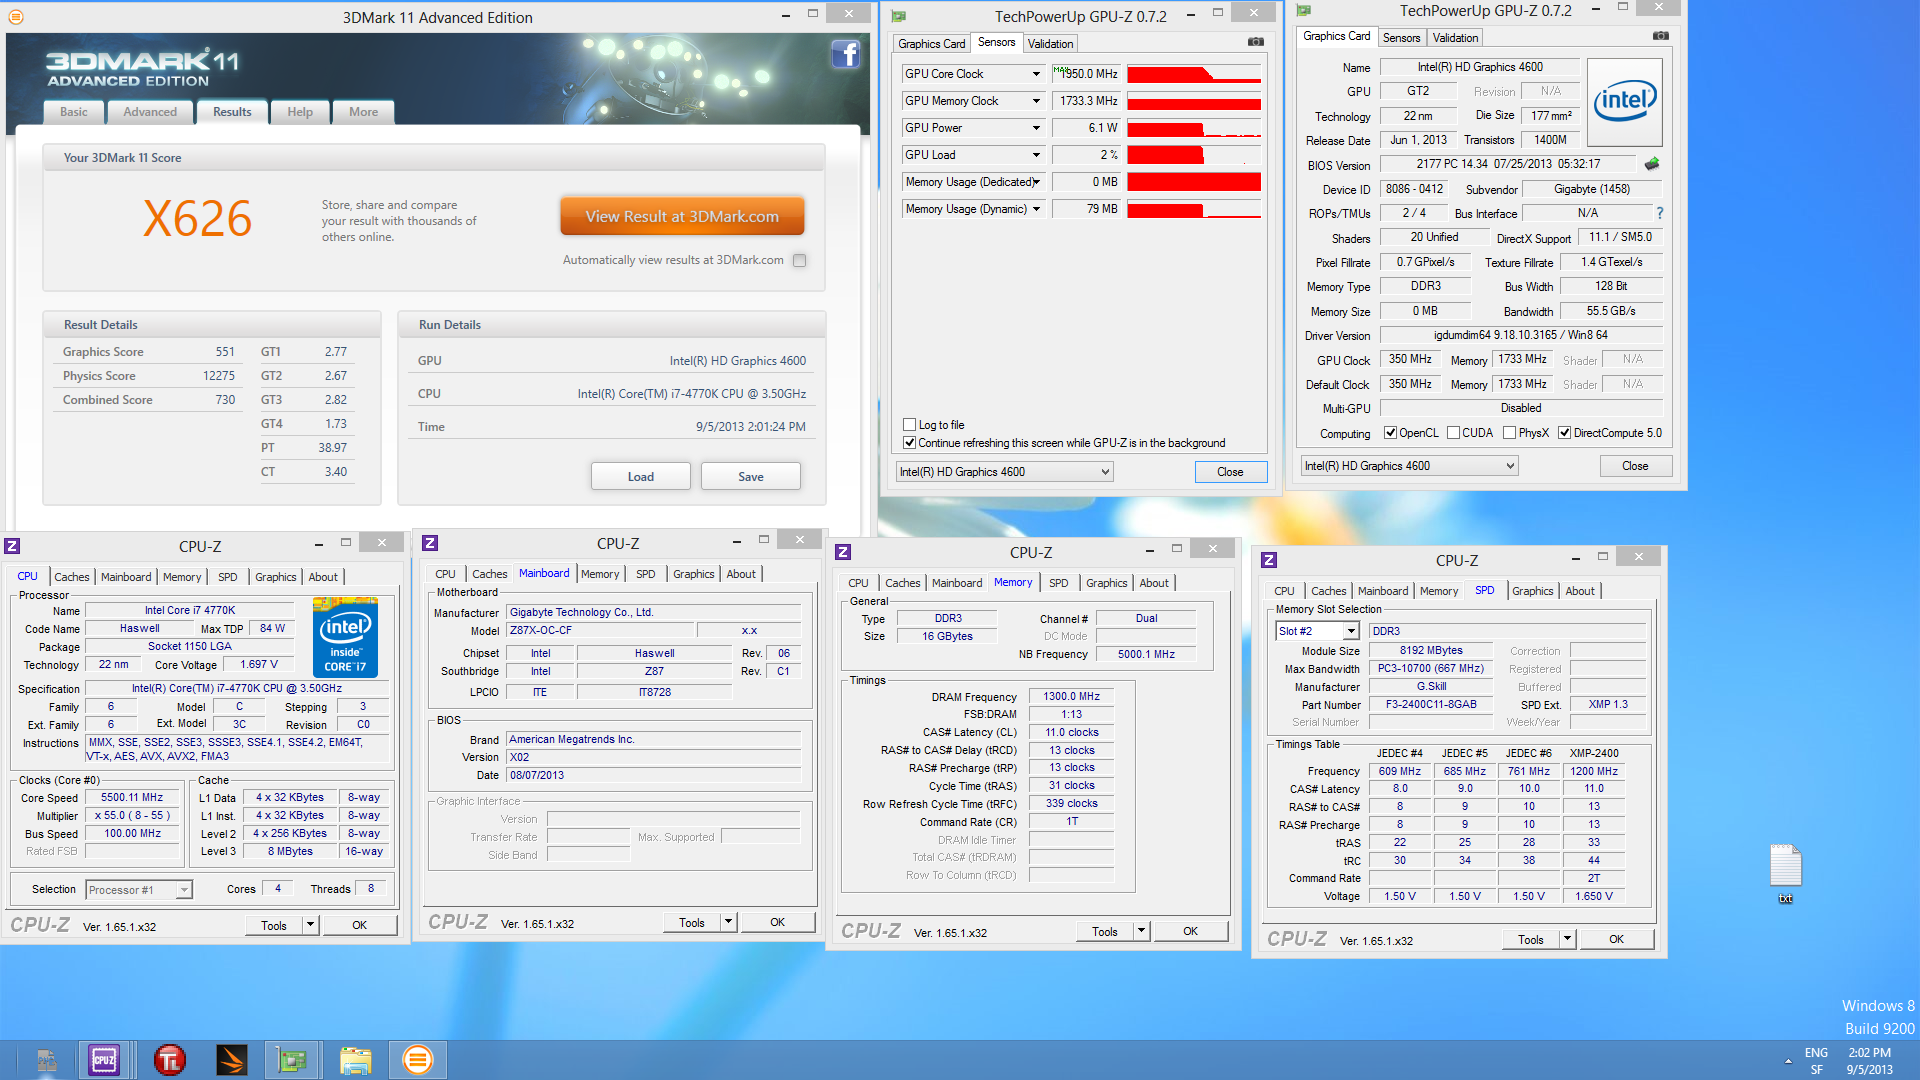Open the GPU Load sensor dropdown

1036,155
